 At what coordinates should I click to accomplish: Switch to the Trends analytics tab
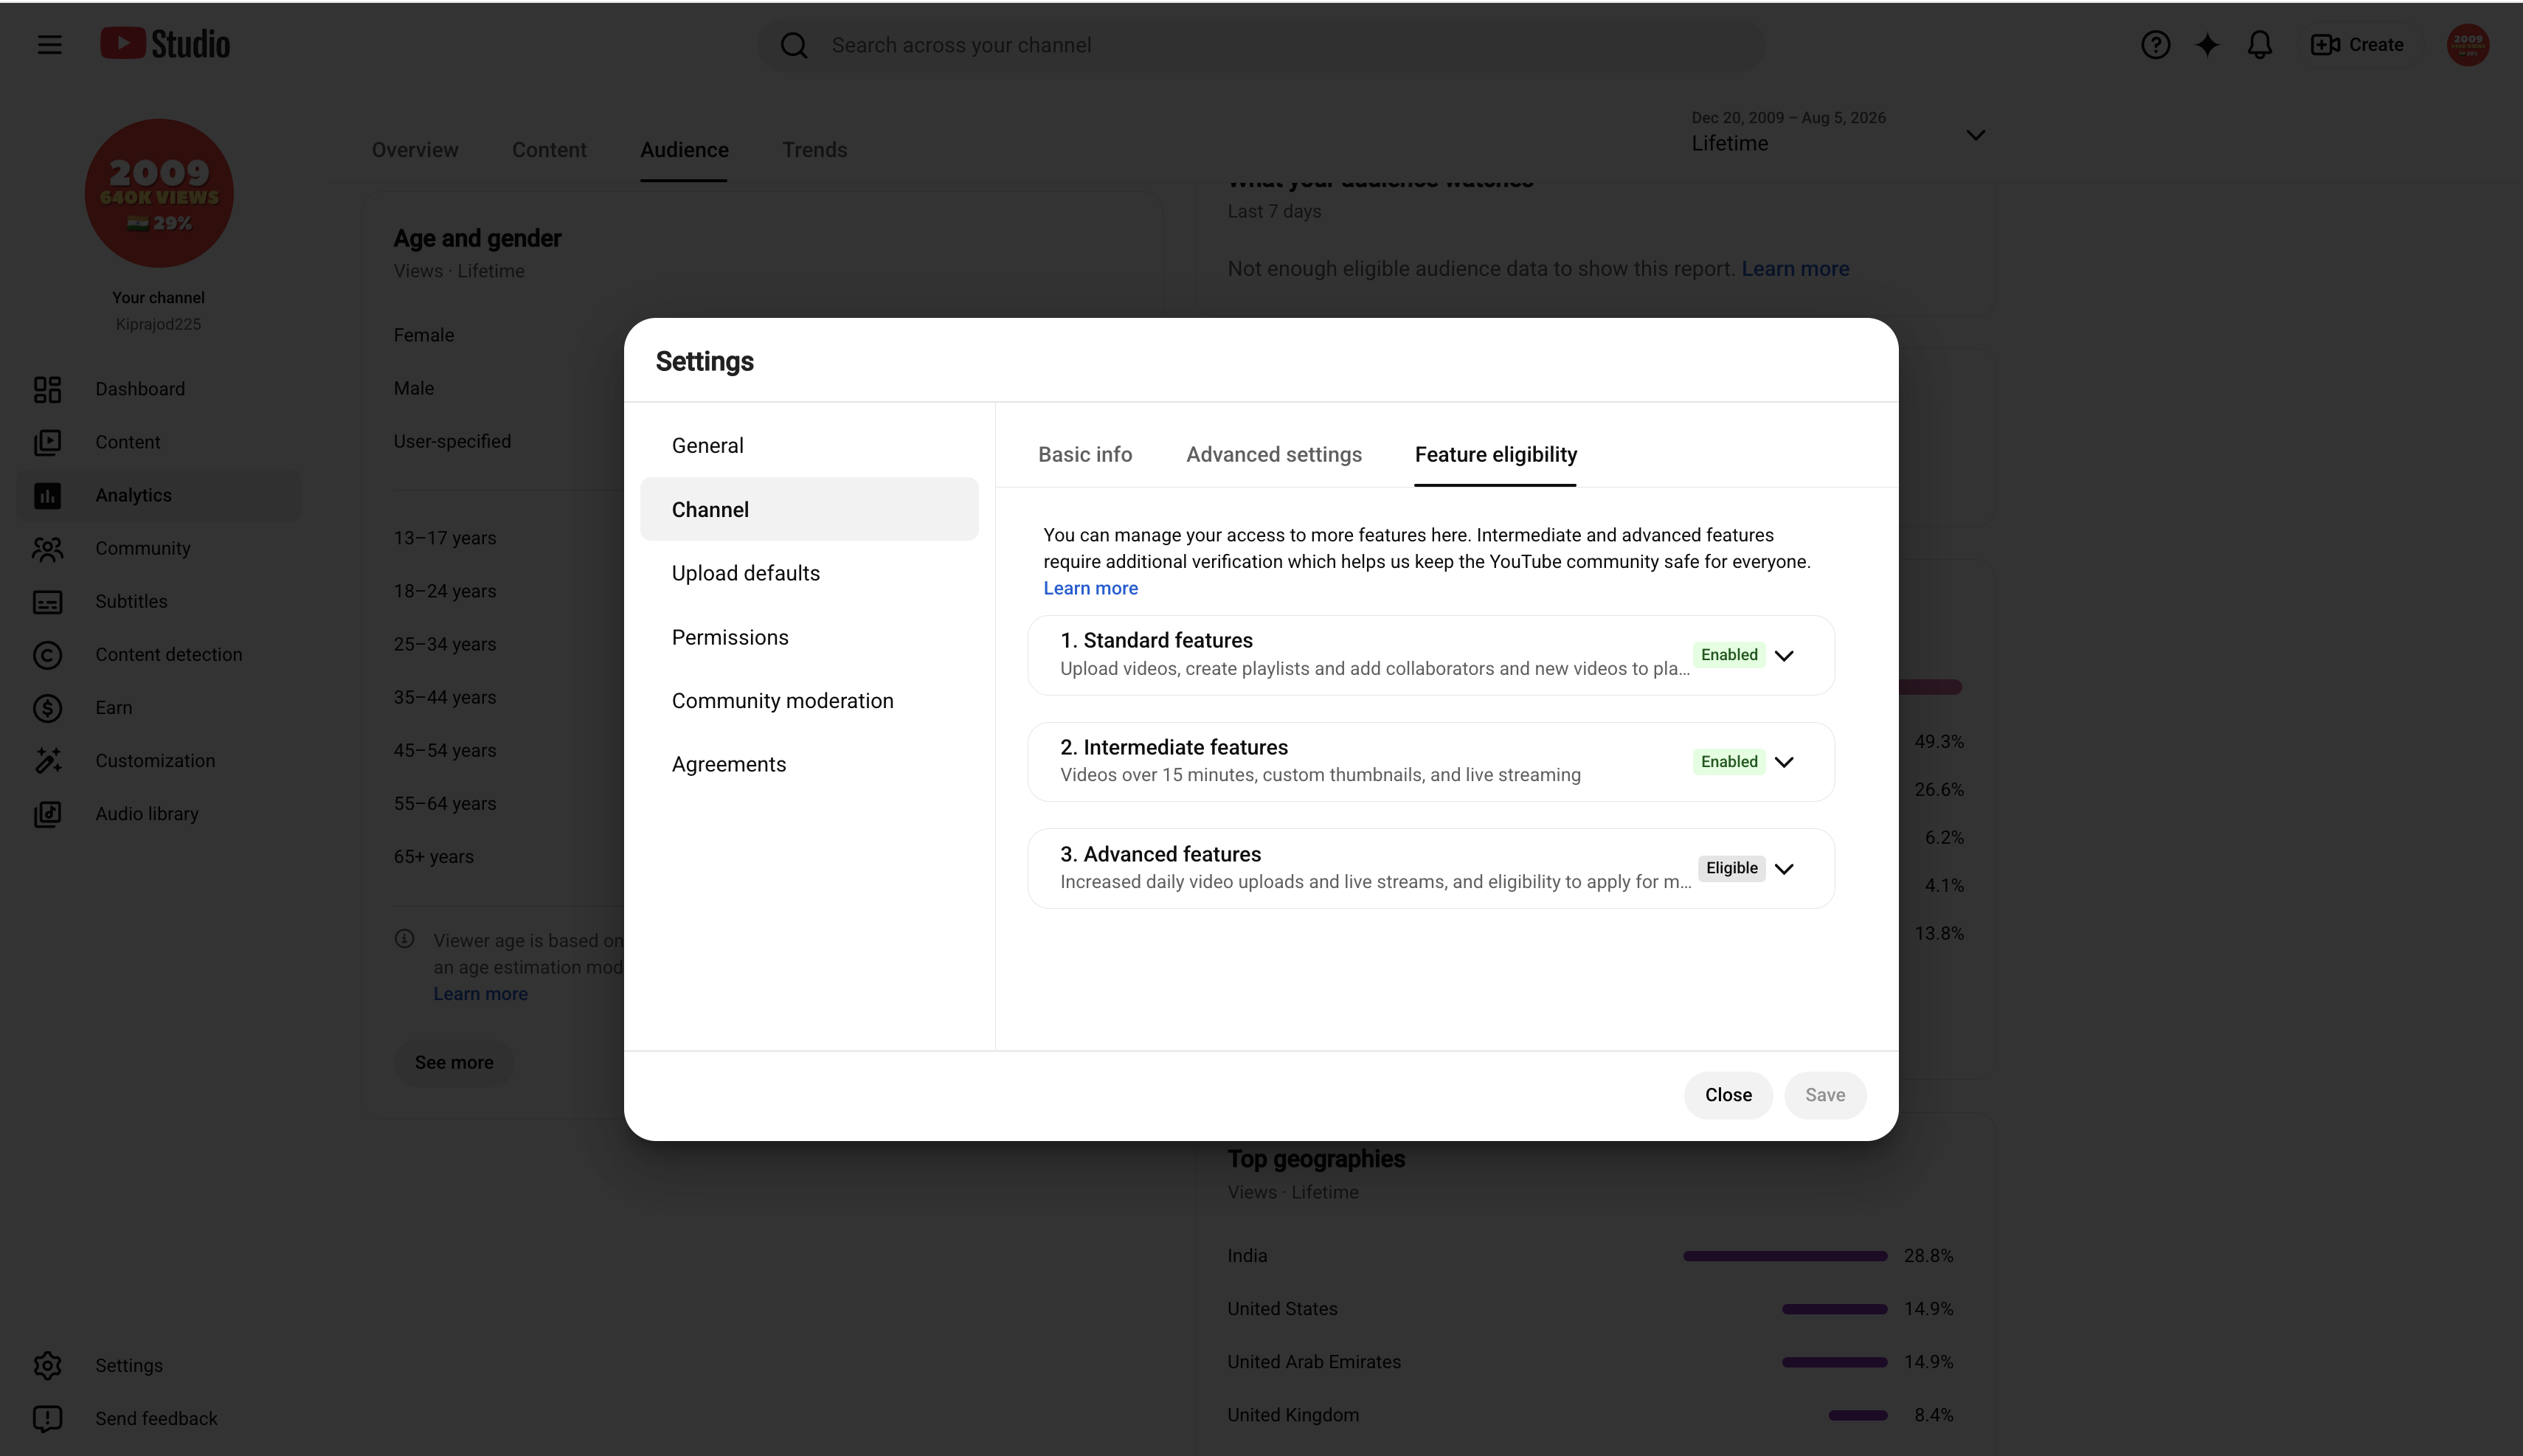tap(814, 150)
